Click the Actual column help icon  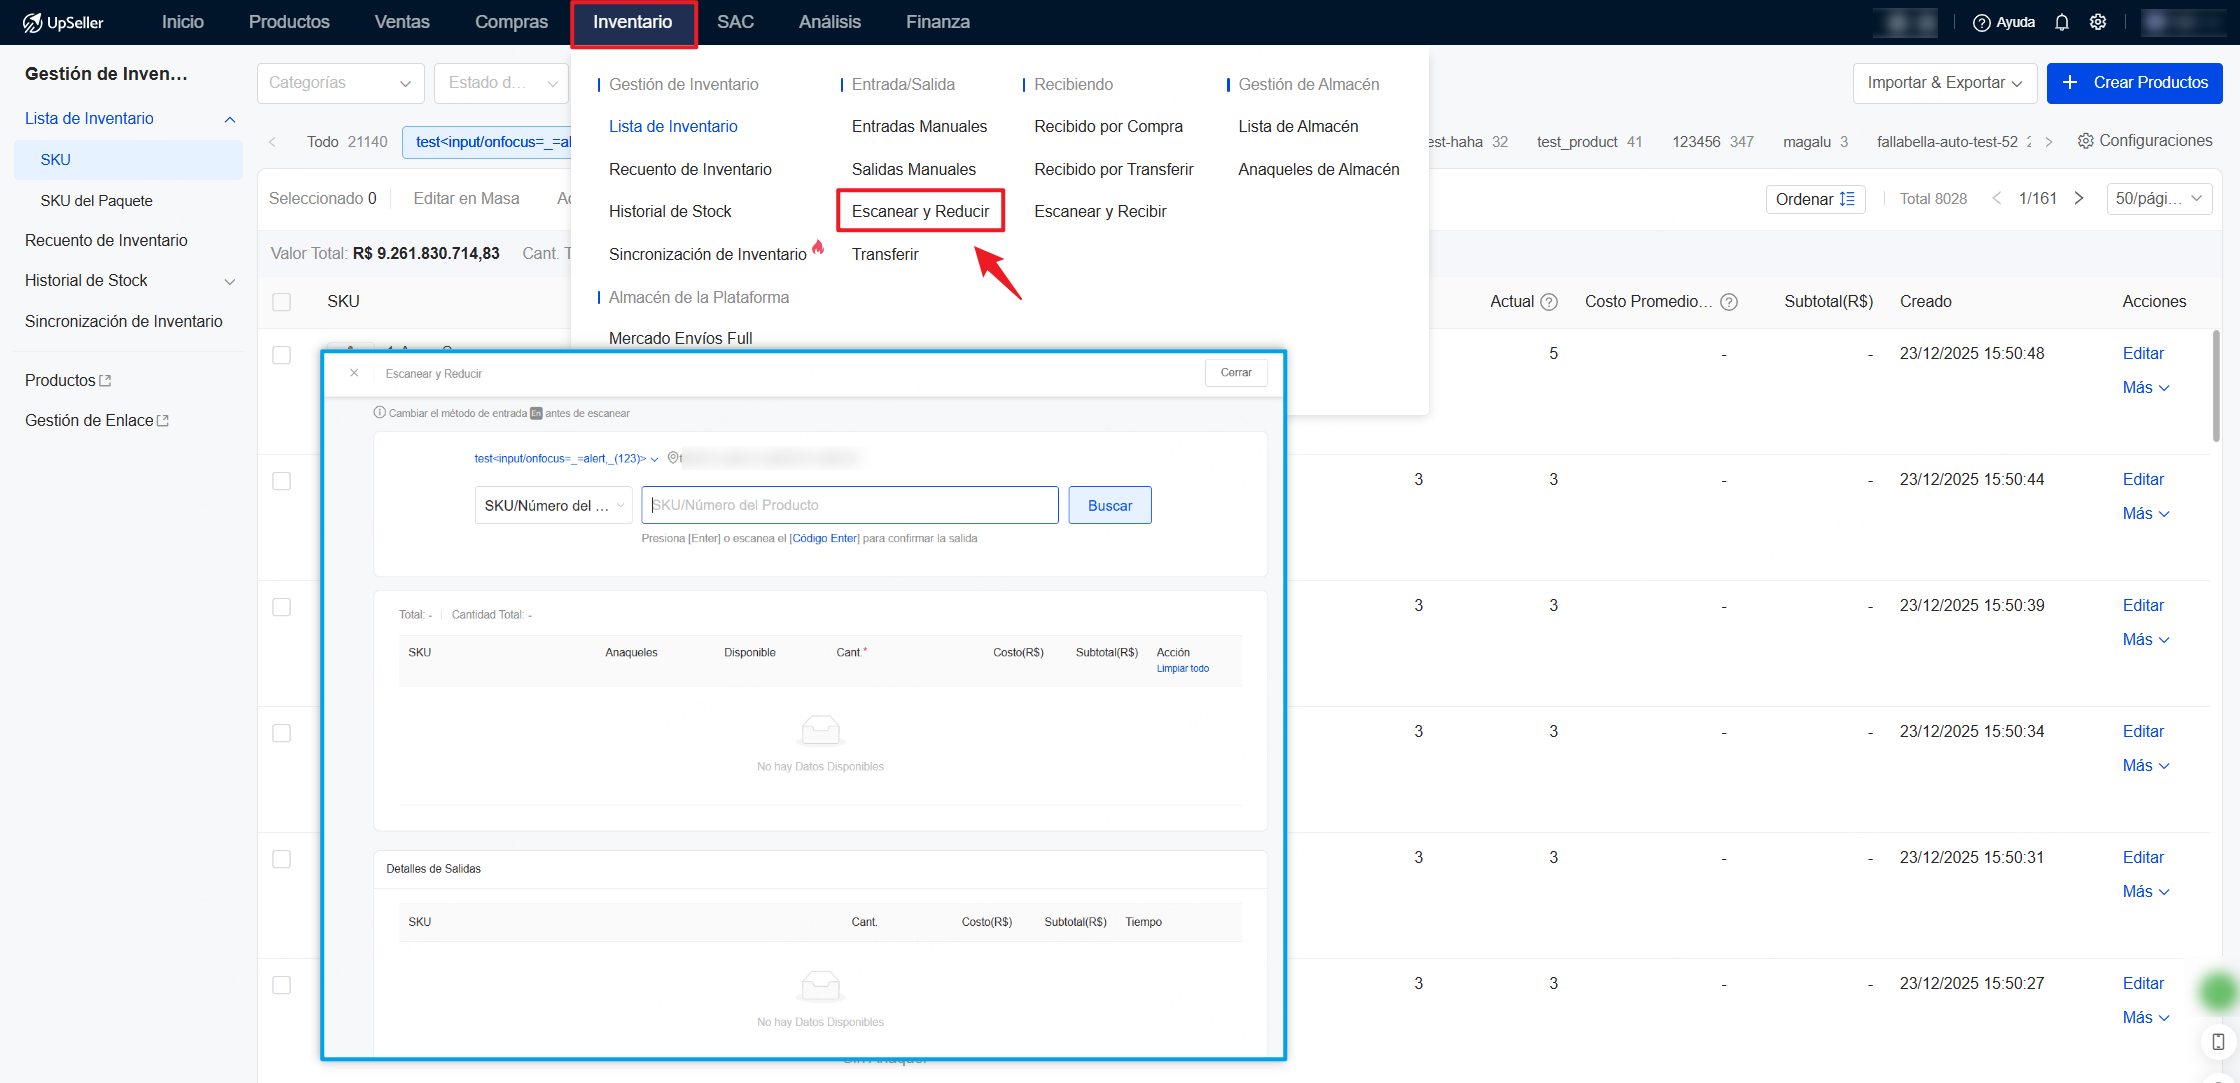point(1549,302)
